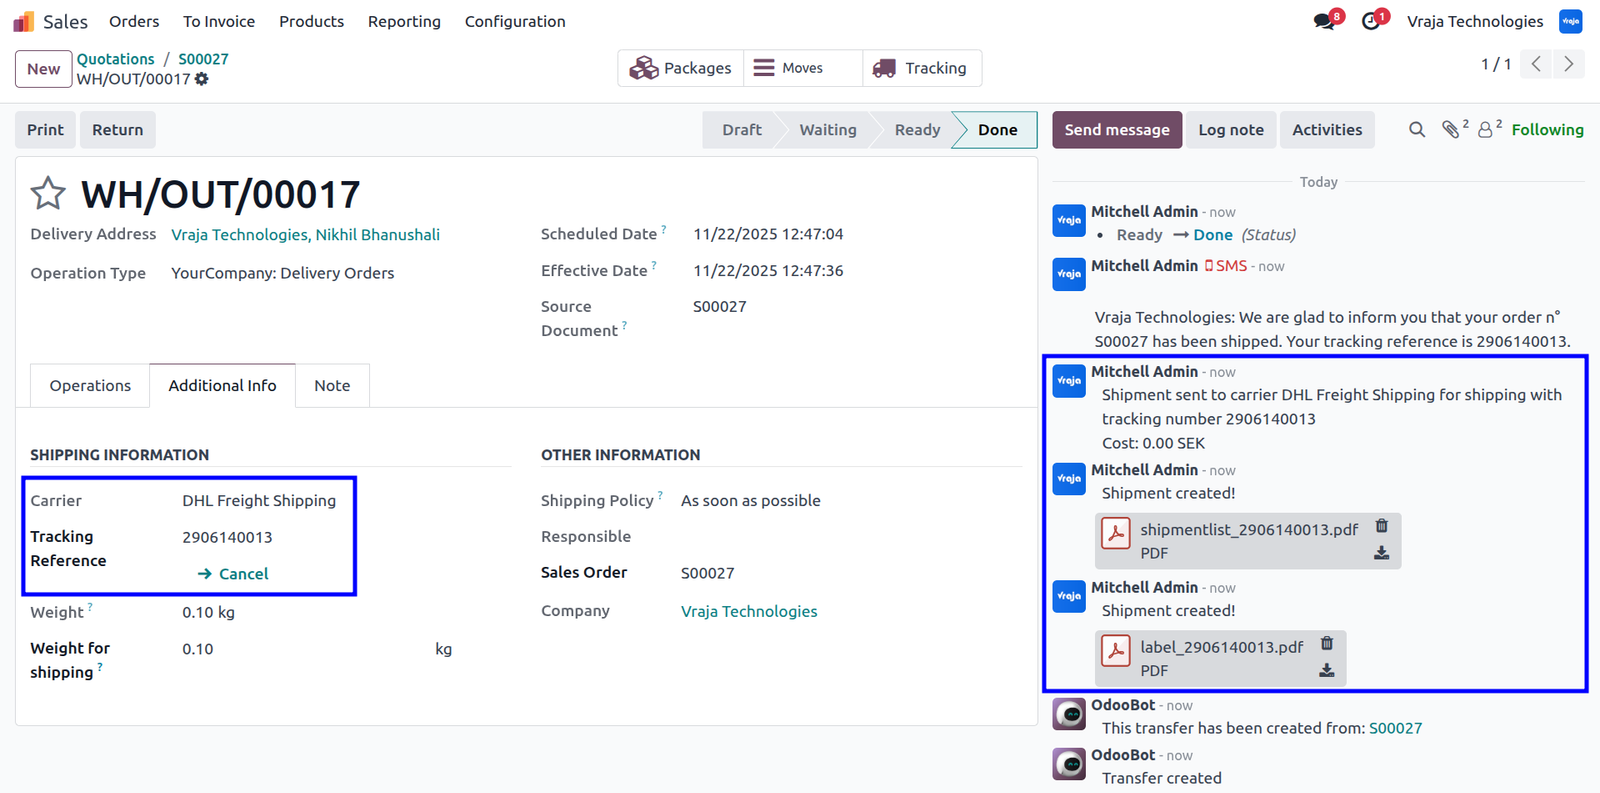1600x793 pixels.
Task: Search messages with the magnifier icon
Action: [1417, 130]
